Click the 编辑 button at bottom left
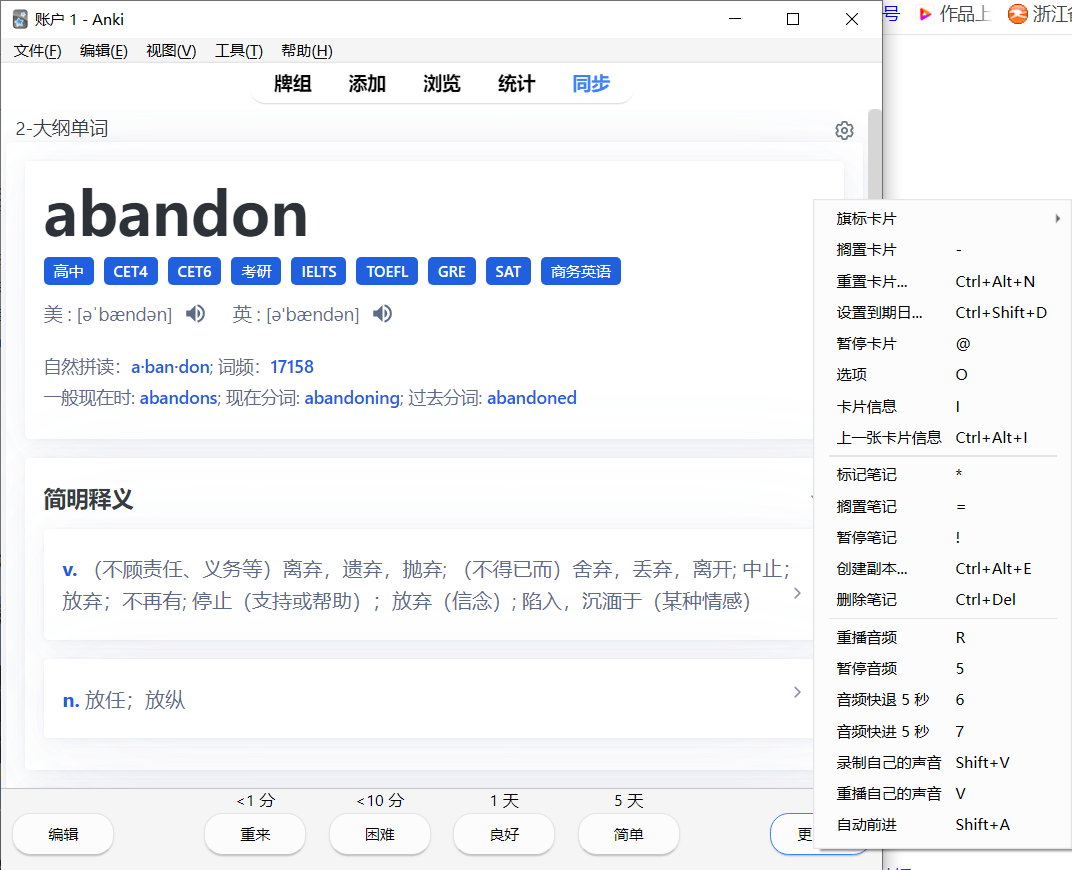Viewport: 1072px width, 870px height. click(x=63, y=834)
